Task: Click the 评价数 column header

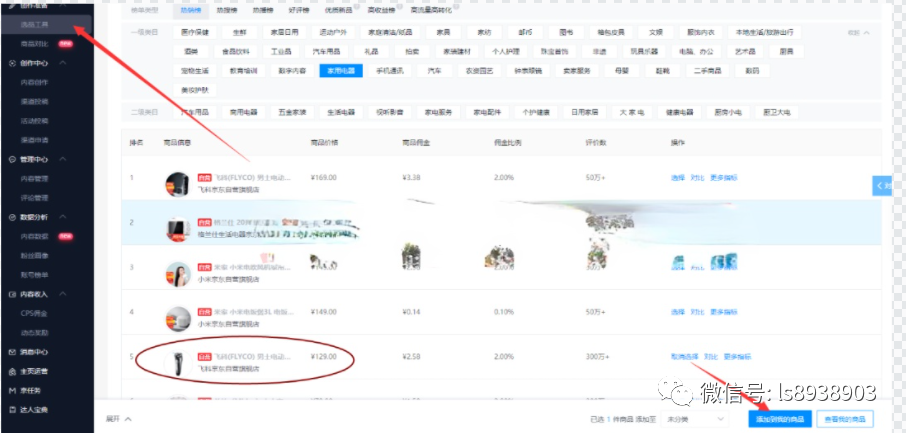Action: click(x=596, y=142)
